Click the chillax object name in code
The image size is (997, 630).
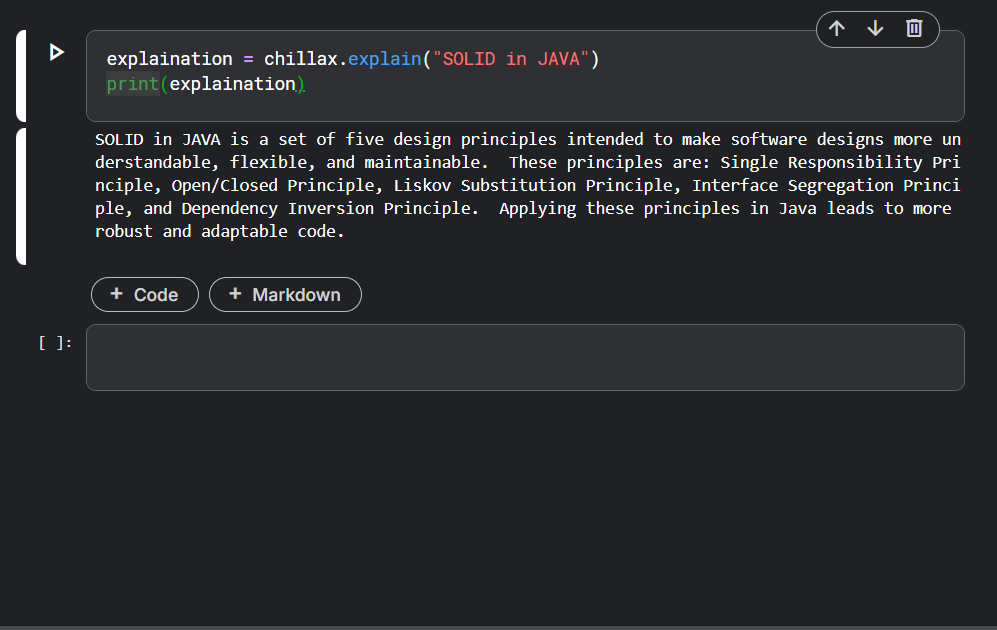(x=301, y=59)
